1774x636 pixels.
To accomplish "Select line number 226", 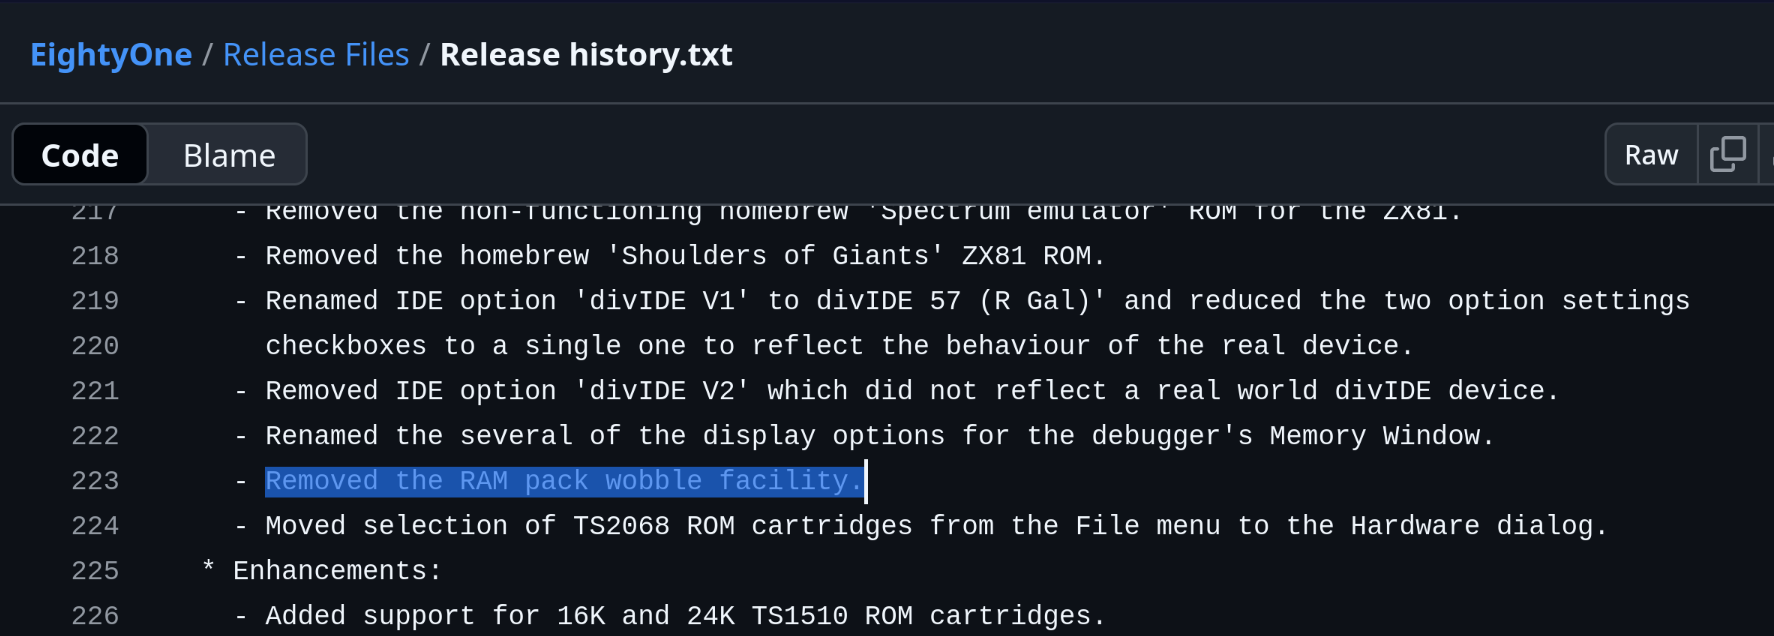I will tap(95, 616).
